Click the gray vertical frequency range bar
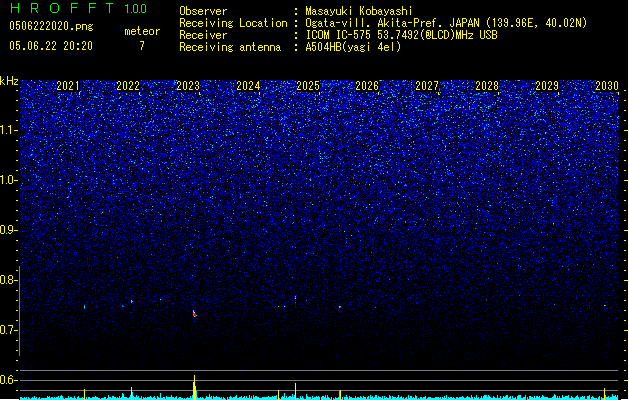The height and width of the screenshot is (400, 629). pos(19,310)
